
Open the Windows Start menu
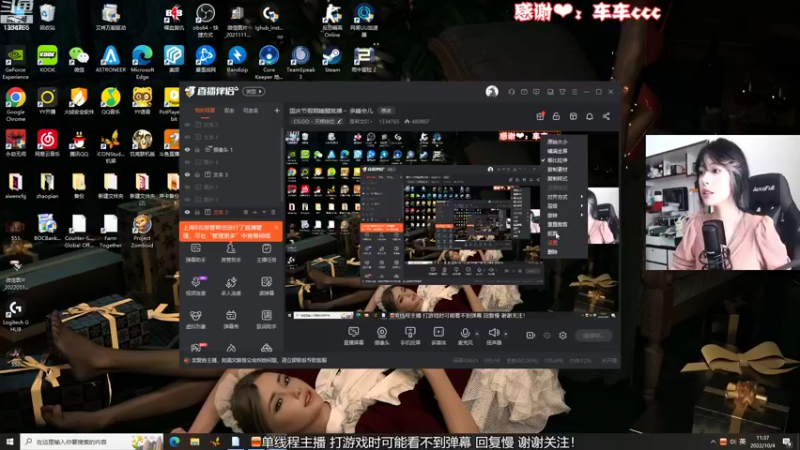[x=10, y=442]
